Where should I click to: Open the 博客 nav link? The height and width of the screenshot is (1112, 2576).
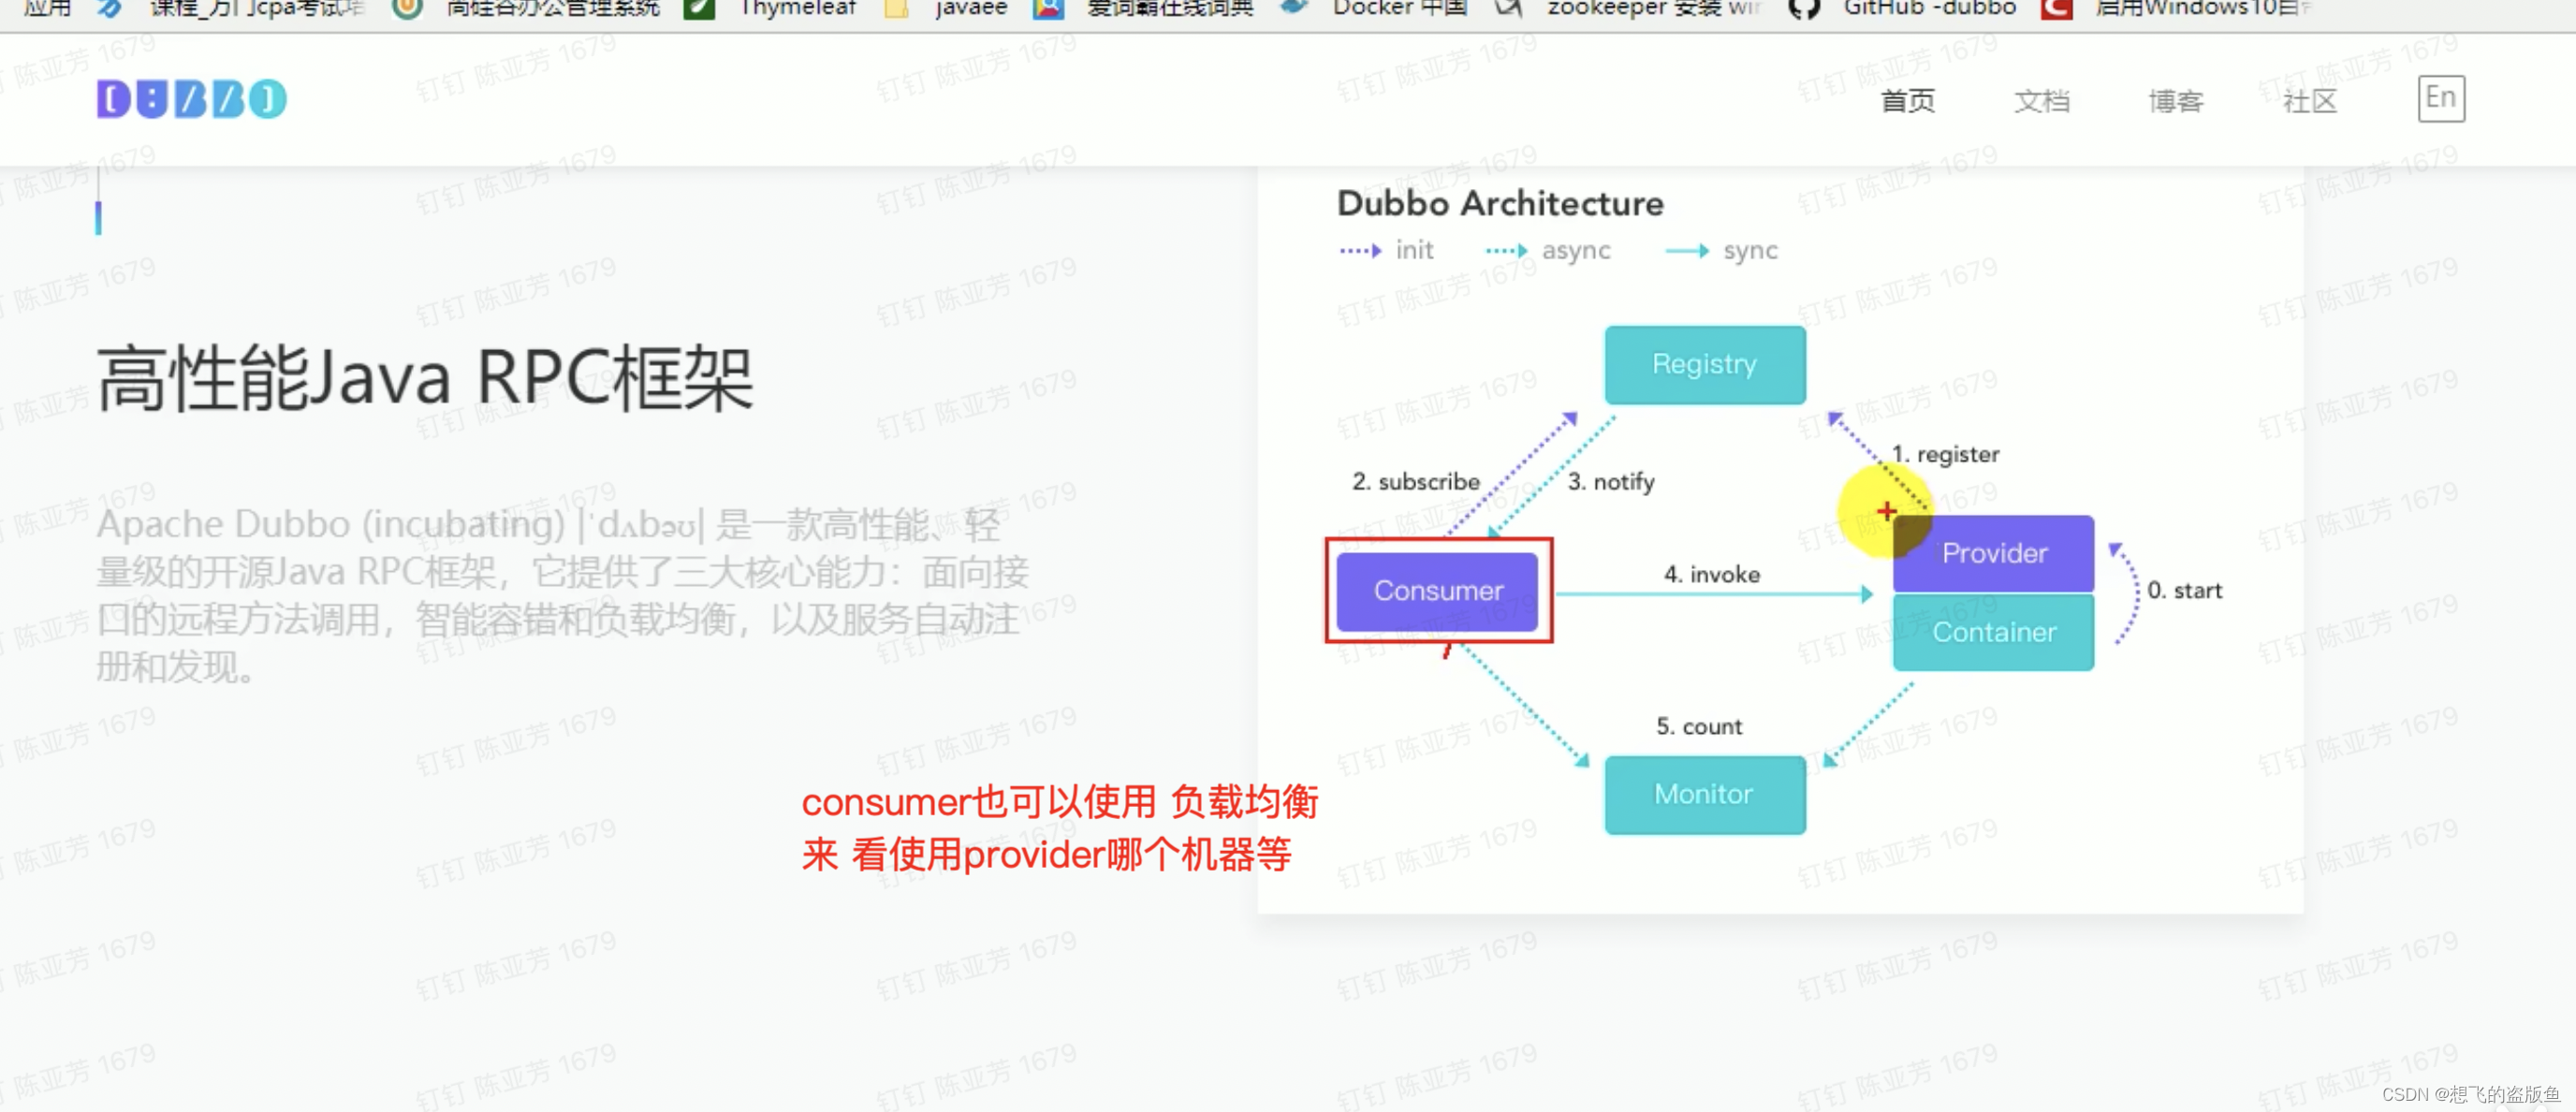click(2175, 101)
